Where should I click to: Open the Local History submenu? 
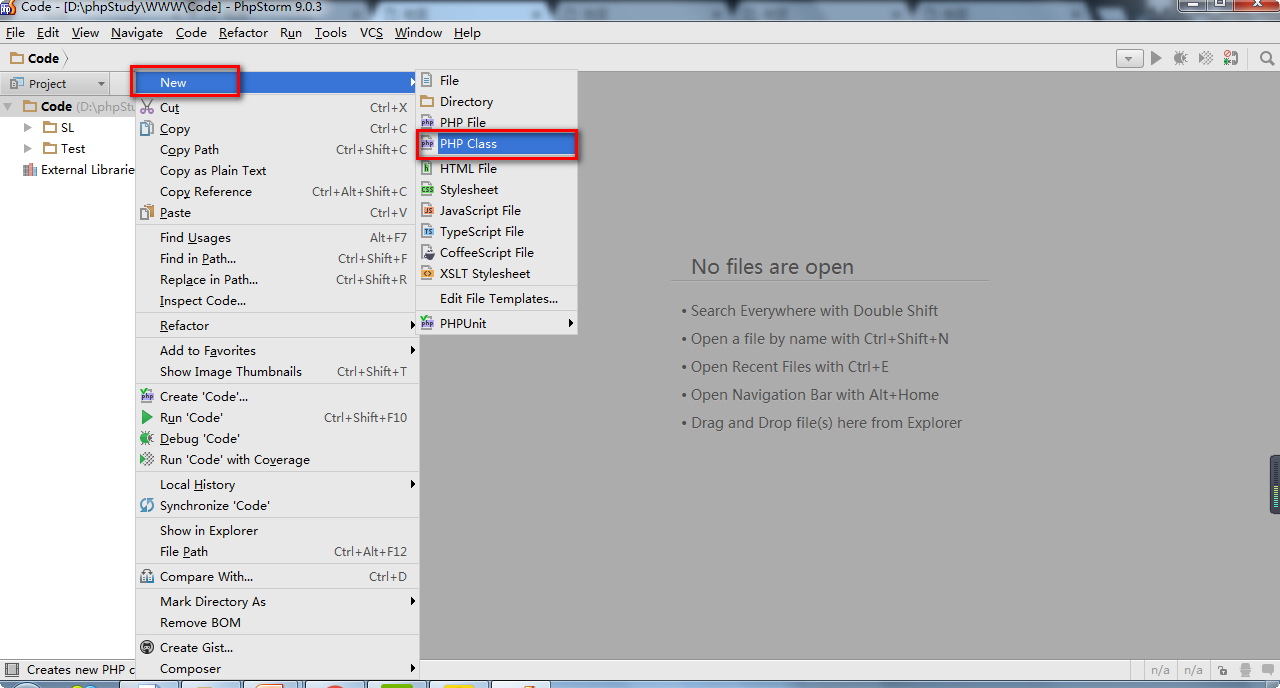[277, 484]
